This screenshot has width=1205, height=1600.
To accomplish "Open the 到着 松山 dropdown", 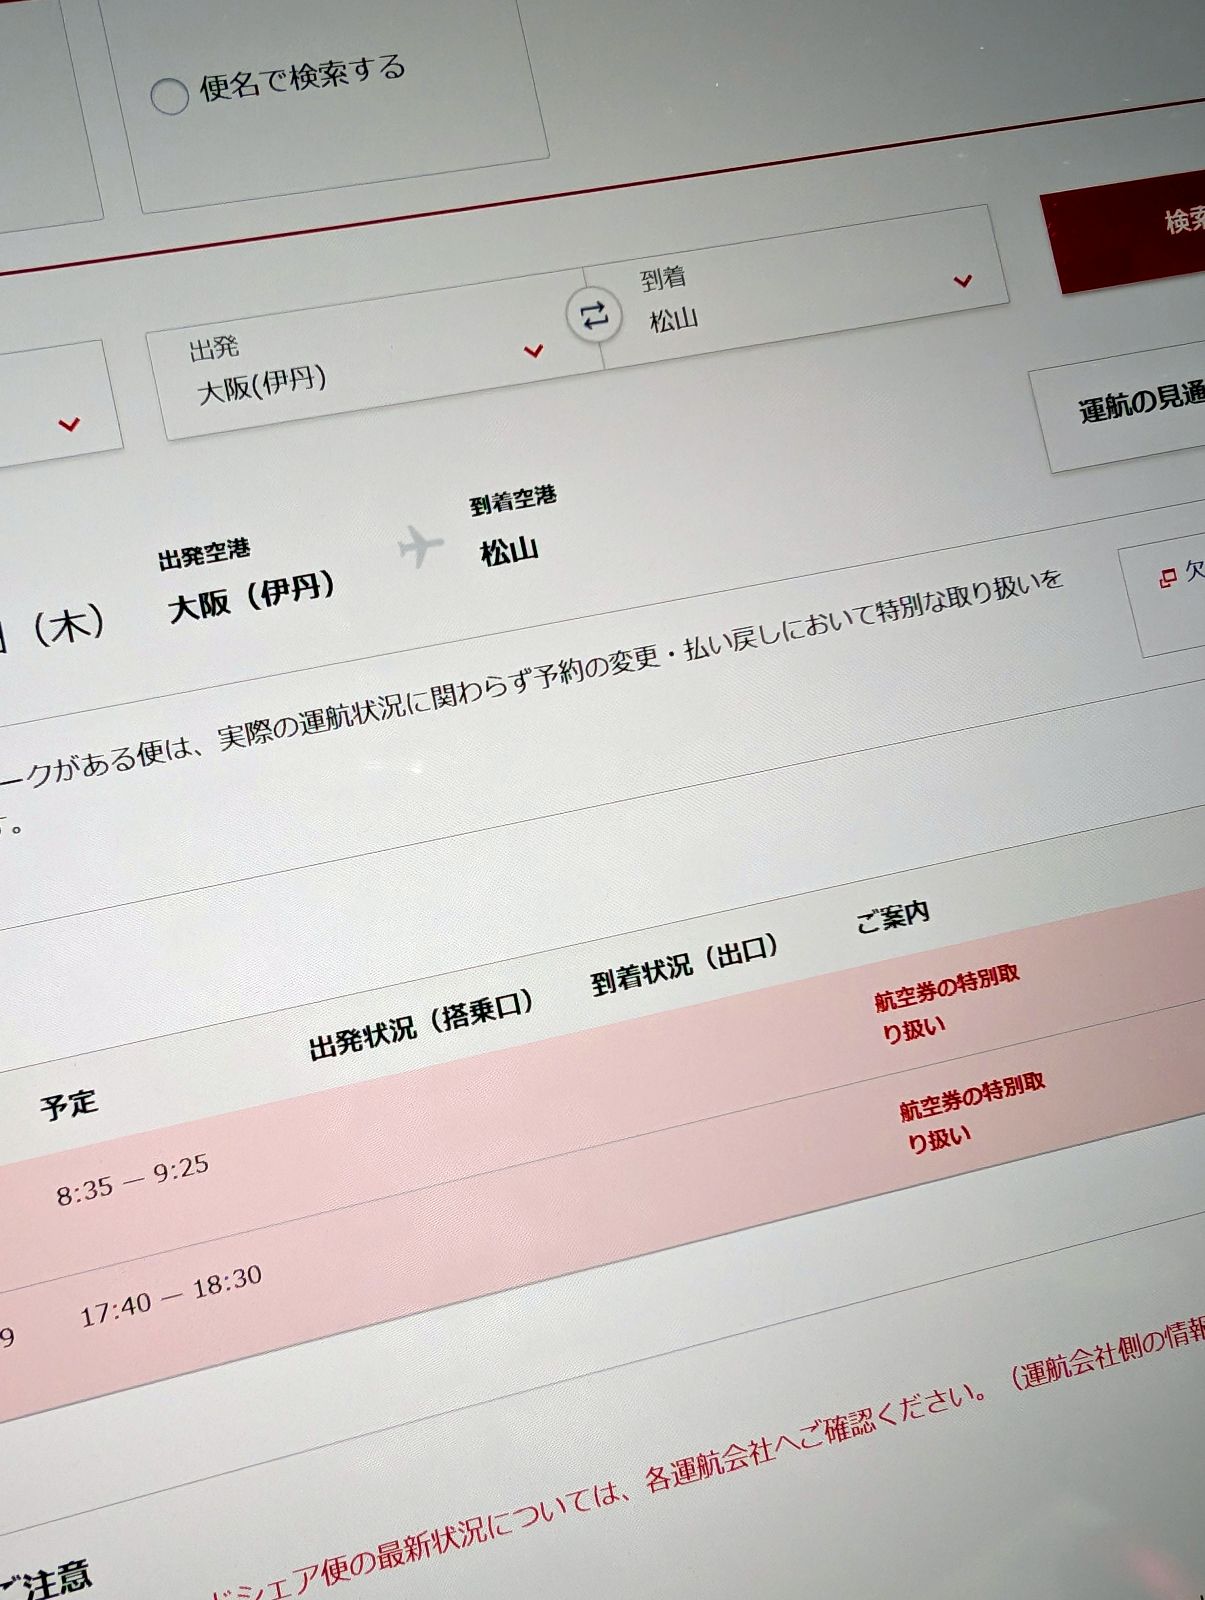I will (x=795, y=287).
